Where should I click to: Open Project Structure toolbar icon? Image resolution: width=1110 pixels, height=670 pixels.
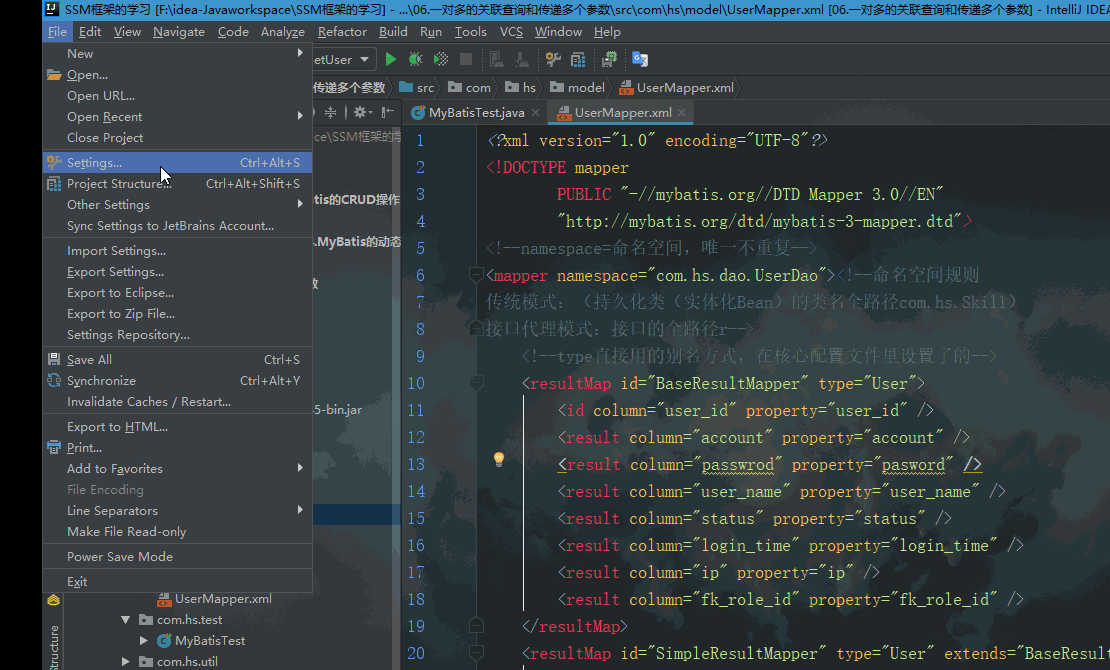[580, 59]
